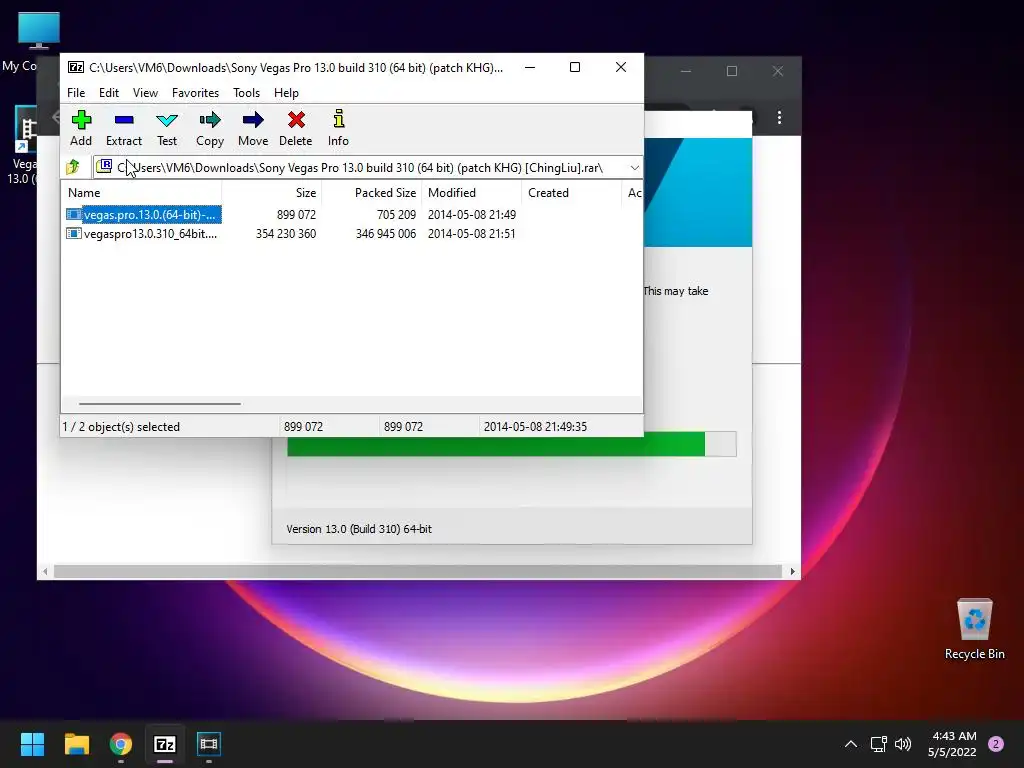Open the Edit menu

coord(108,93)
